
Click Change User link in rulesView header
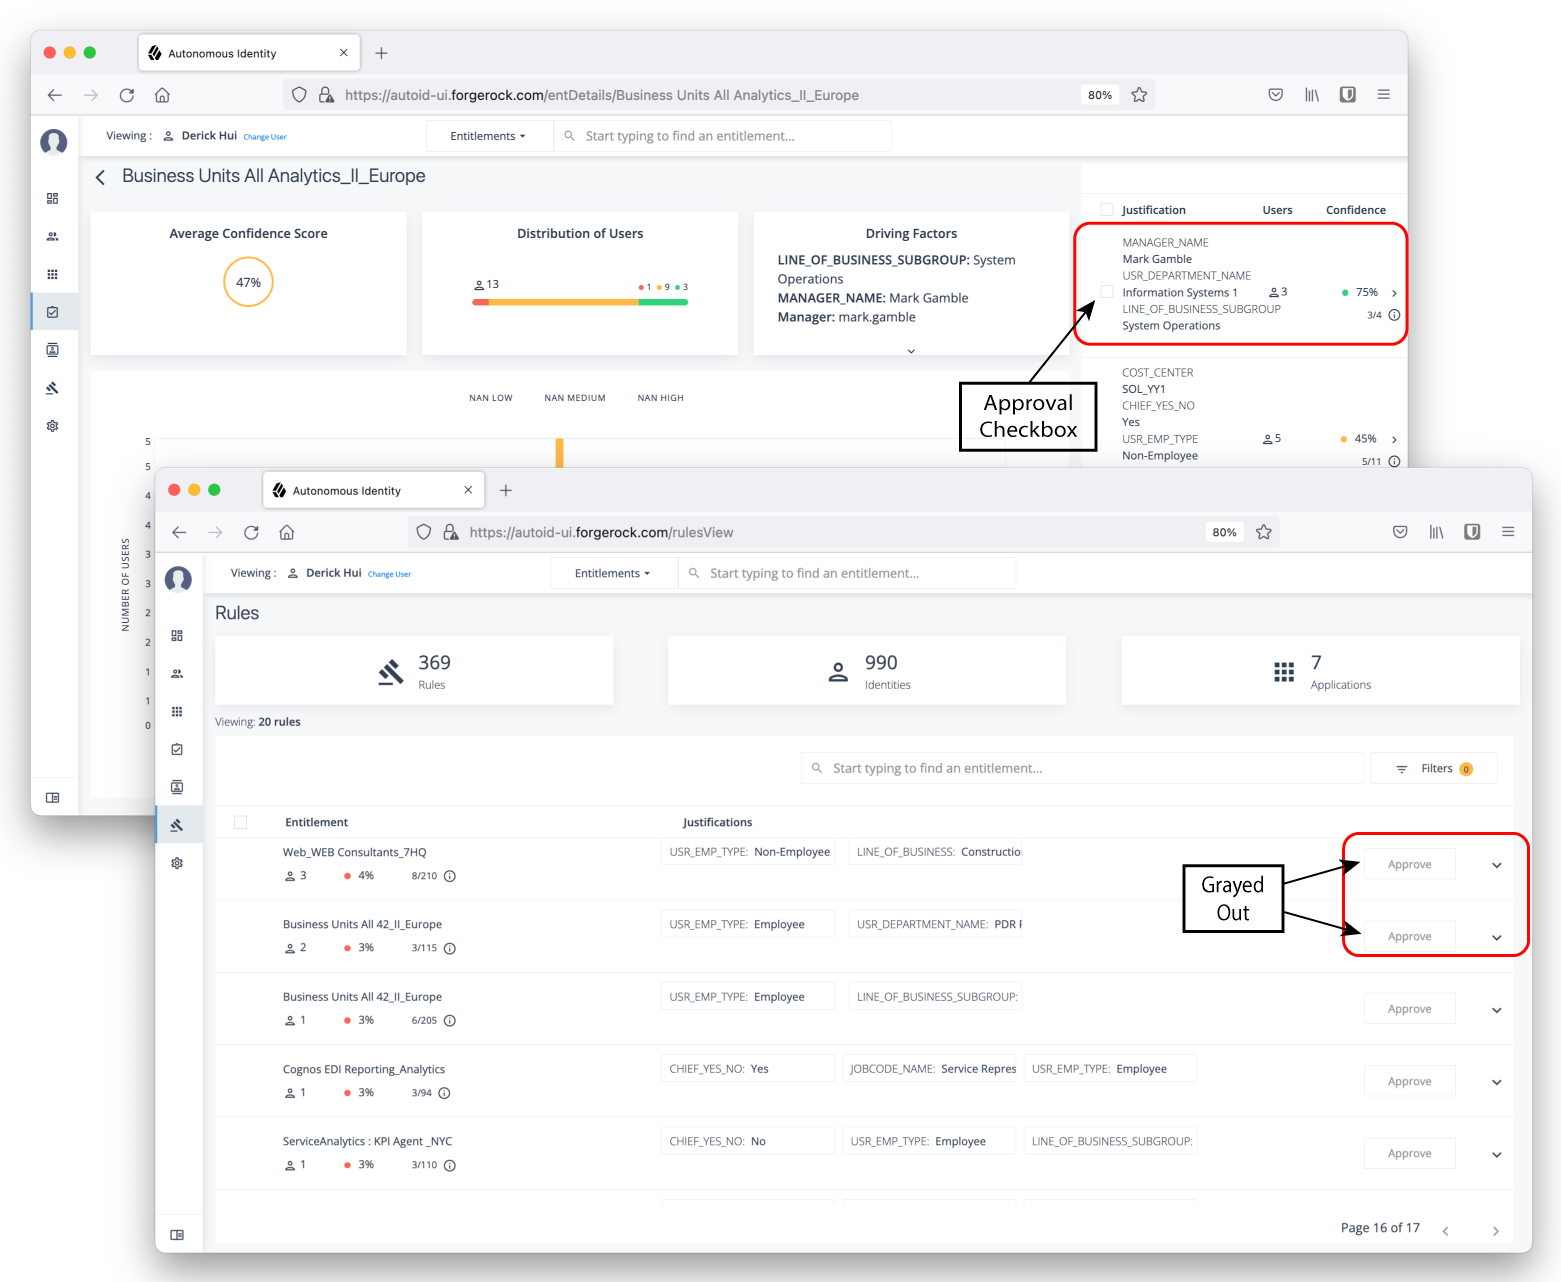[x=389, y=574]
